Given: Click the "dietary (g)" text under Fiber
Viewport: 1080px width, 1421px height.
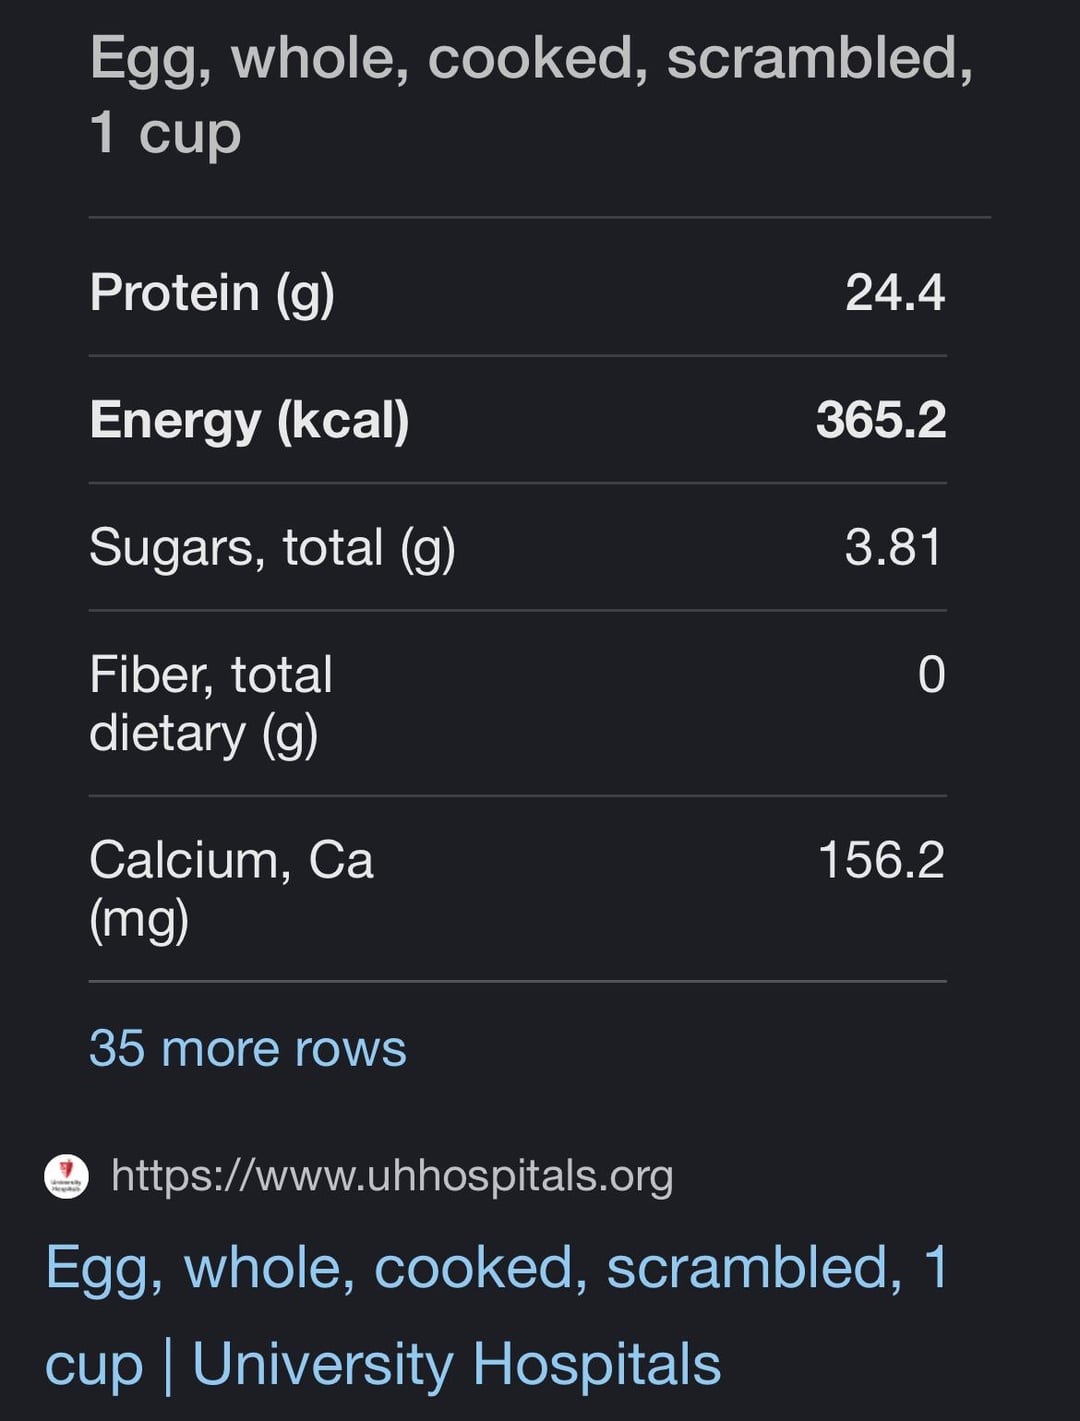Looking at the screenshot, I should [203, 734].
